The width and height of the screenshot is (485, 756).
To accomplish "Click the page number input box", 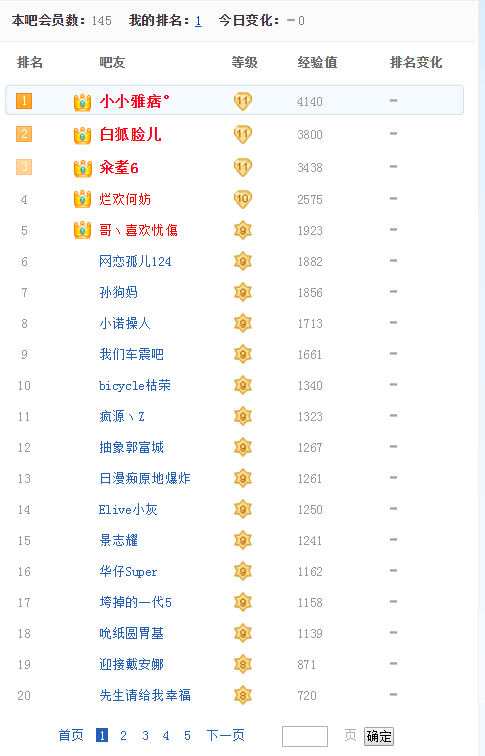I will tap(305, 736).
